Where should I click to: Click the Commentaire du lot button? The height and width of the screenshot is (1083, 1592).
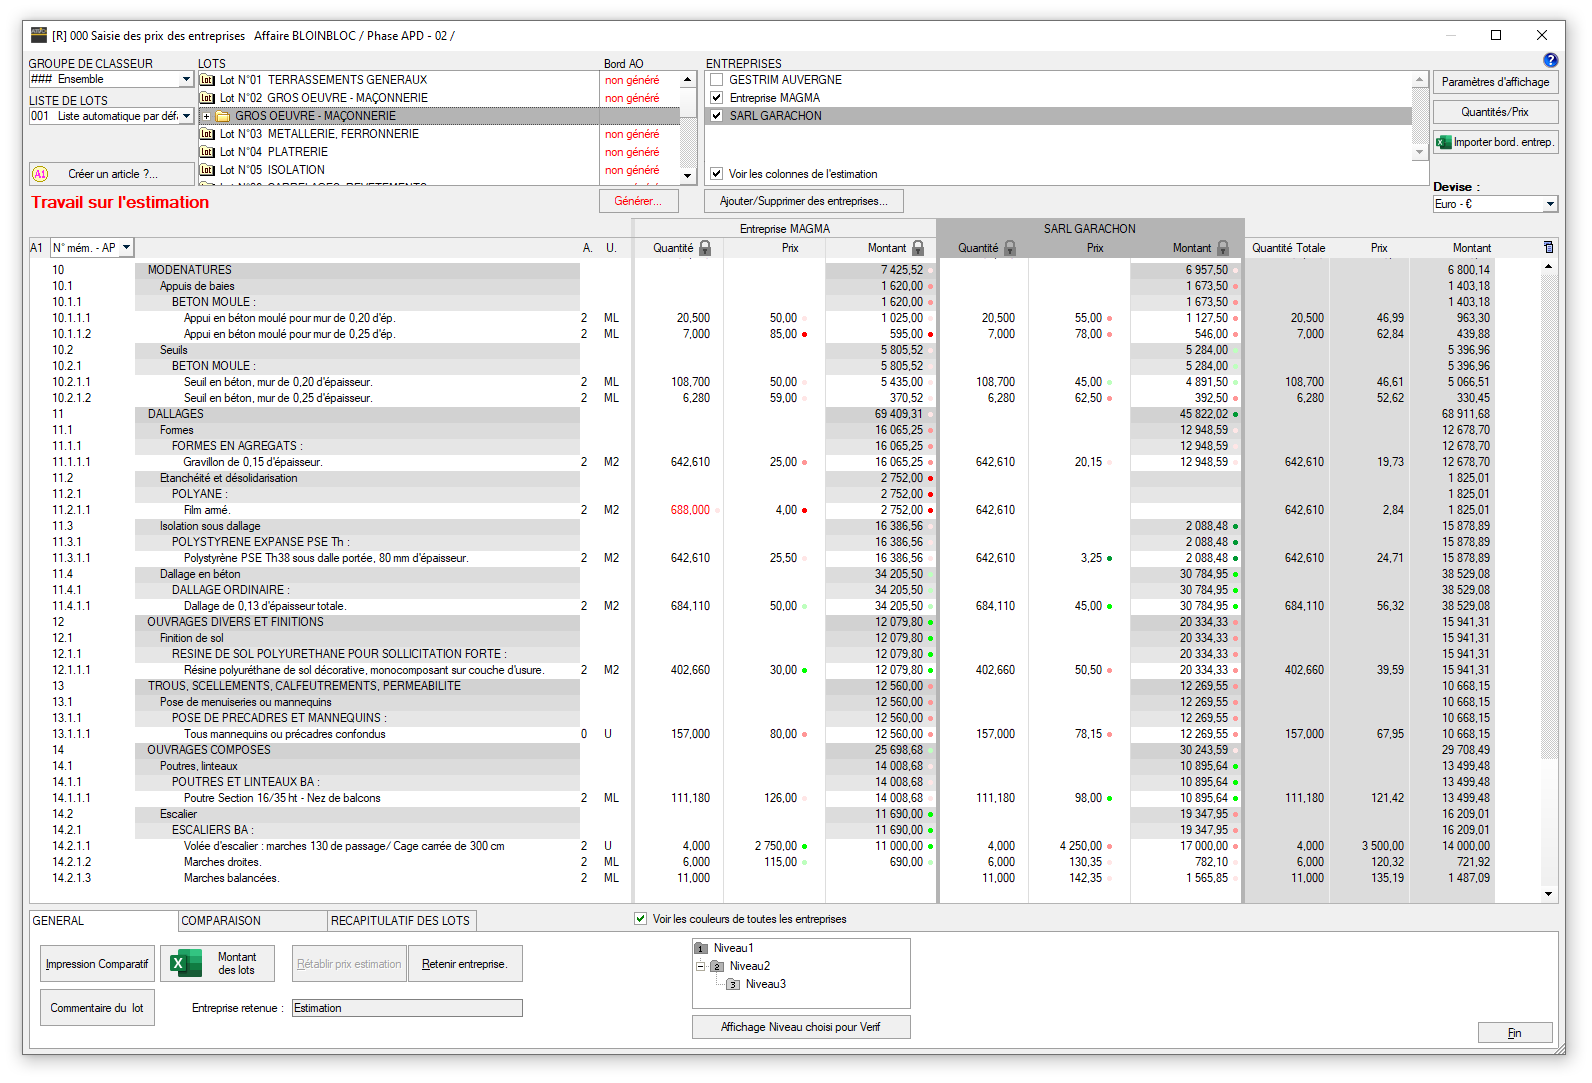tap(97, 1008)
